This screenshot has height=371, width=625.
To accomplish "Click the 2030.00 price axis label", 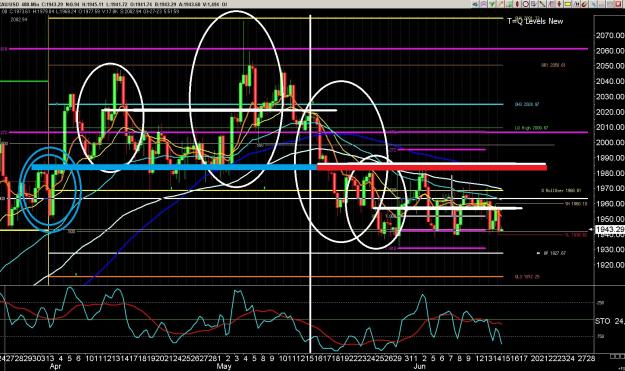I will [x=610, y=96].
